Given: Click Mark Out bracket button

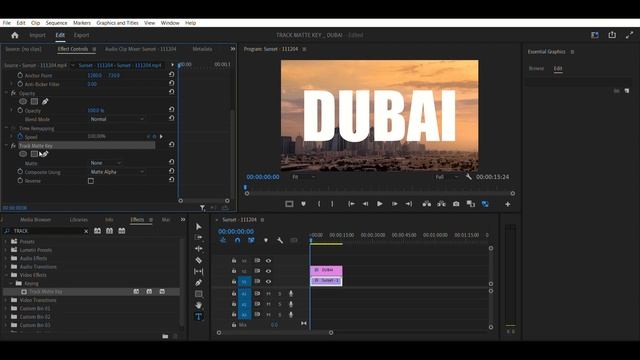Looking at the screenshot, I should tap(332, 204).
